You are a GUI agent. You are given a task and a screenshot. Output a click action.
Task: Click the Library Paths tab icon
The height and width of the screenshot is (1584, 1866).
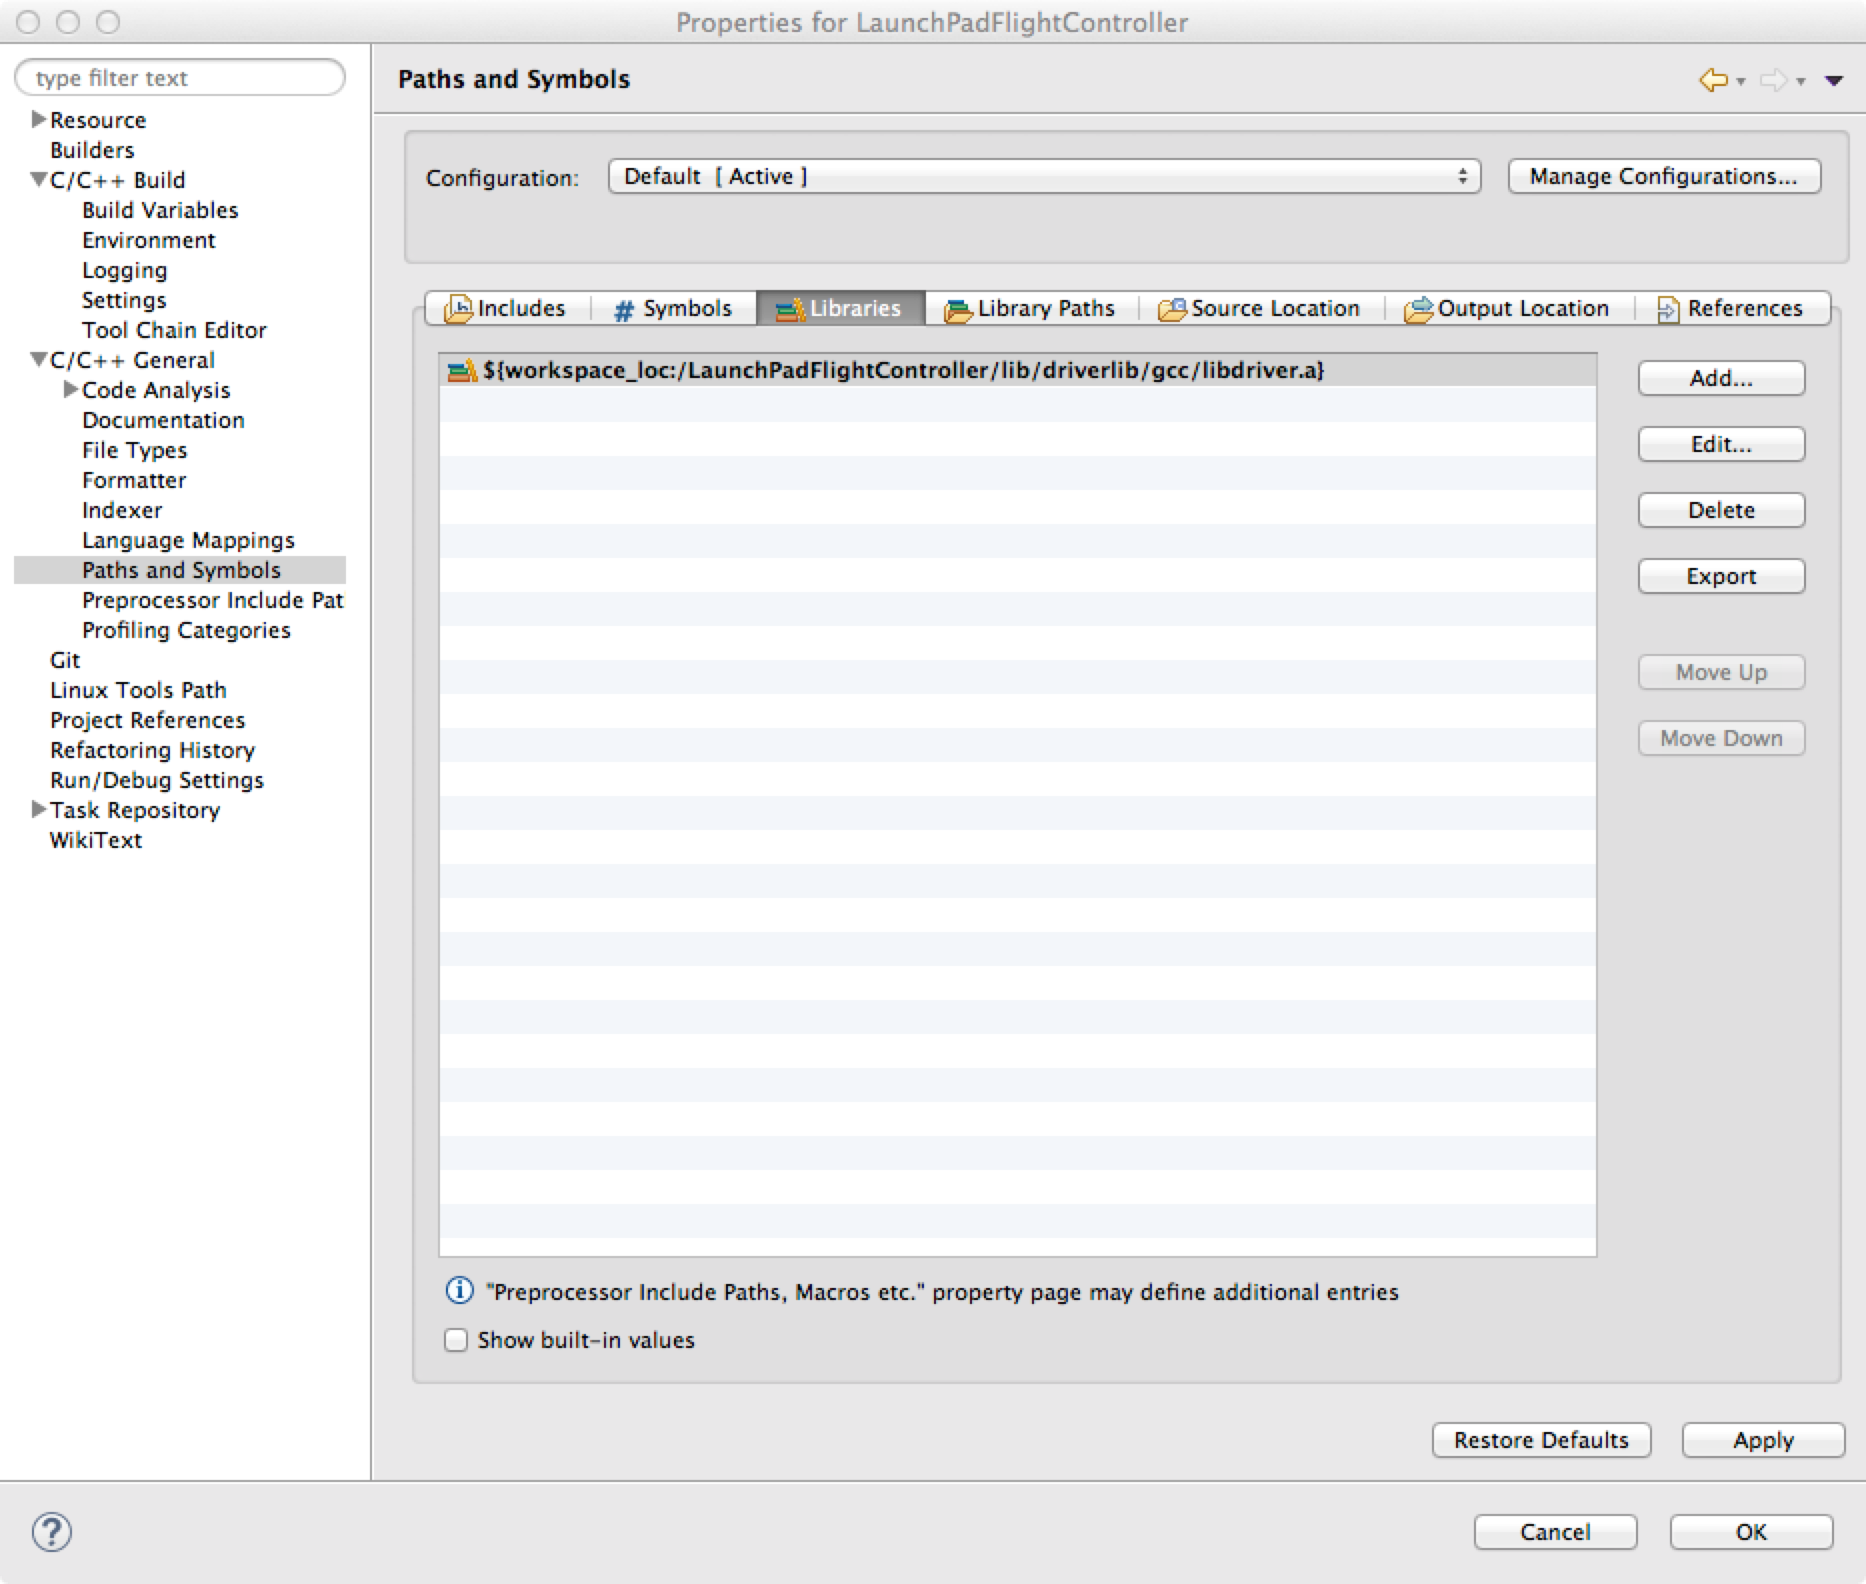[x=957, y=310]
